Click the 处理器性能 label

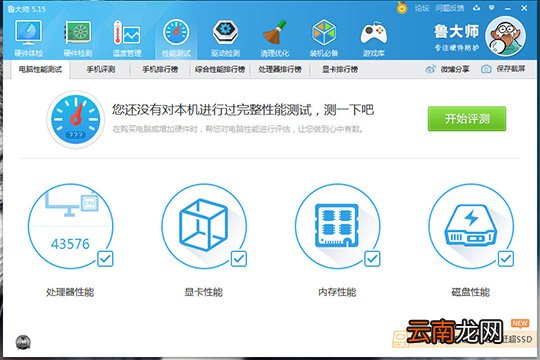(x=70, y=292)
